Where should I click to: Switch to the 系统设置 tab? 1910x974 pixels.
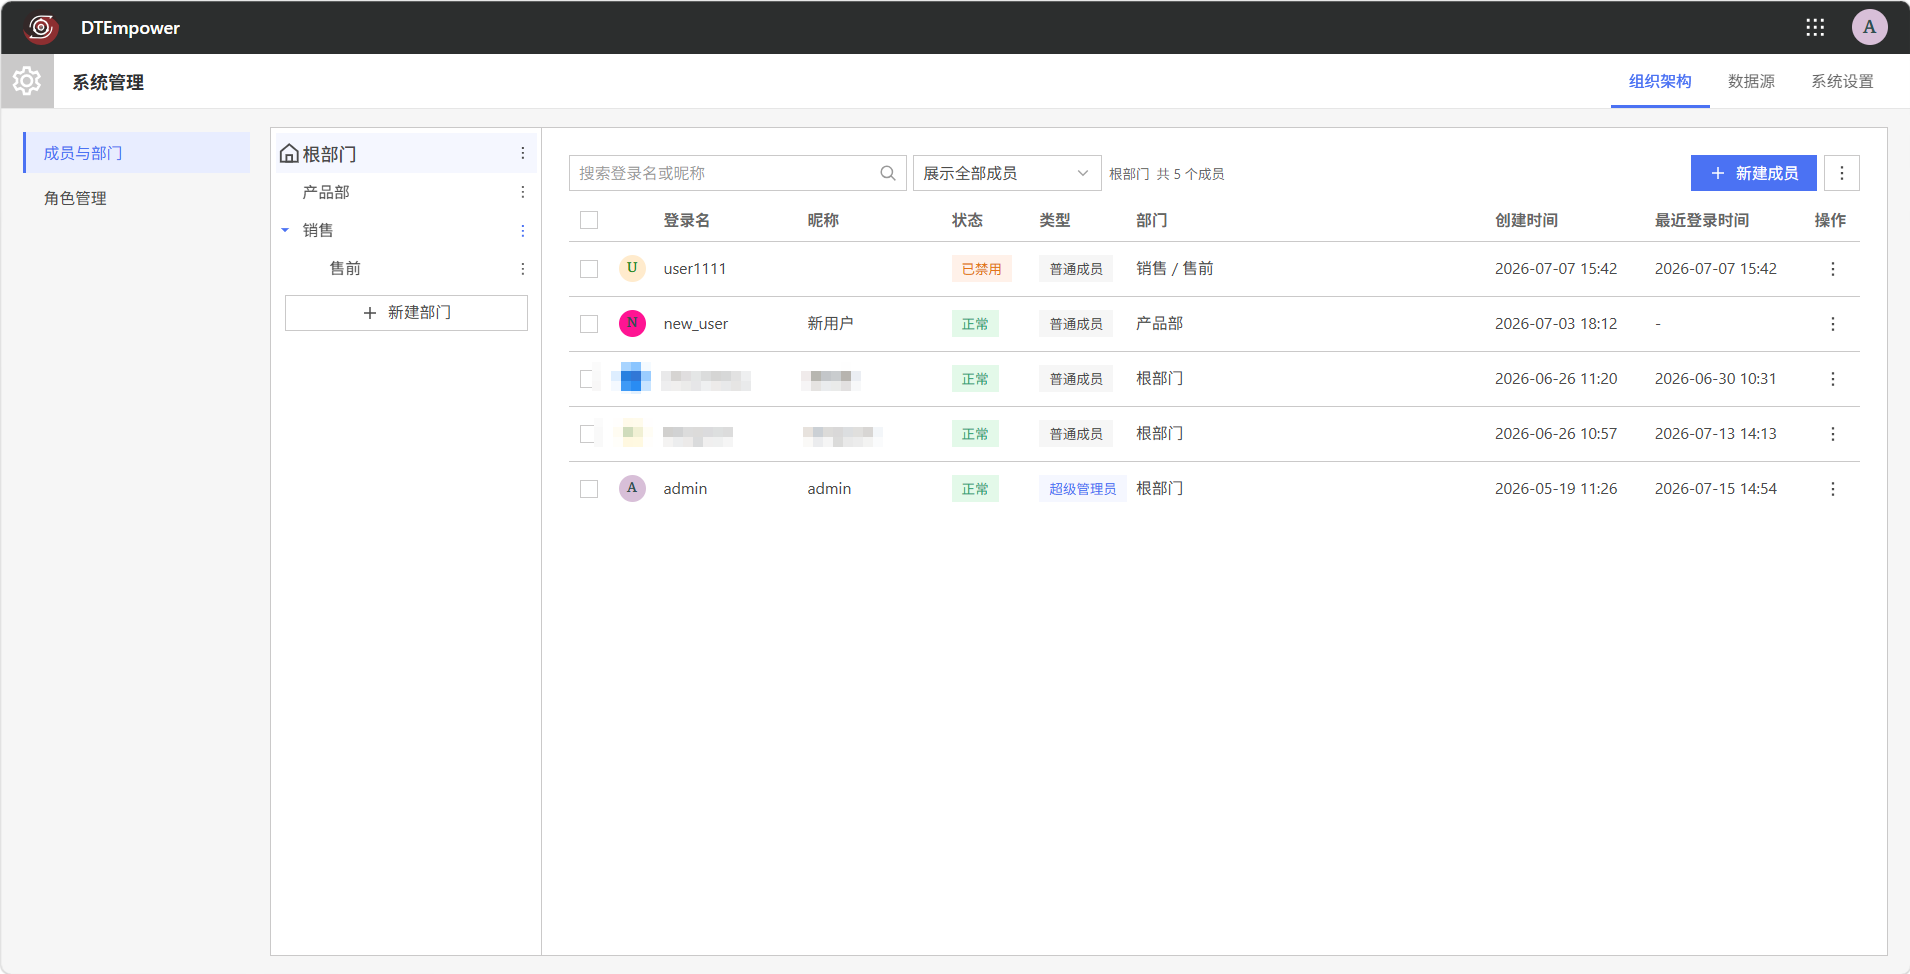tap(1842, 81)
